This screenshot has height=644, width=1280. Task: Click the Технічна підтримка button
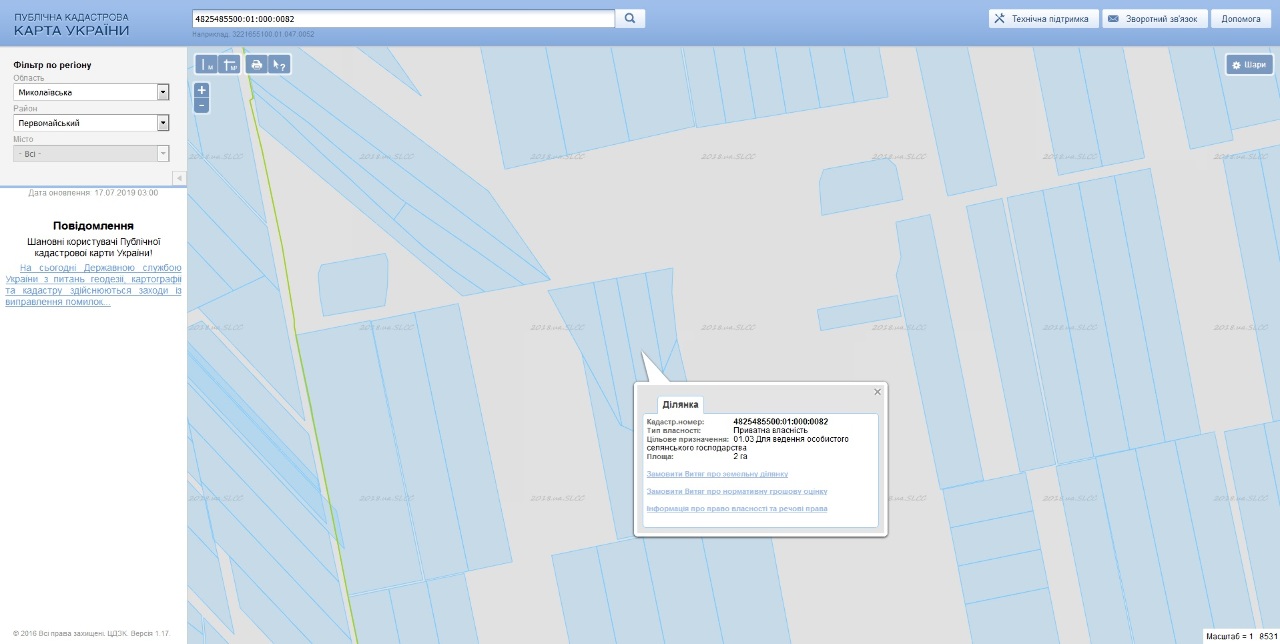[1042, 19]
